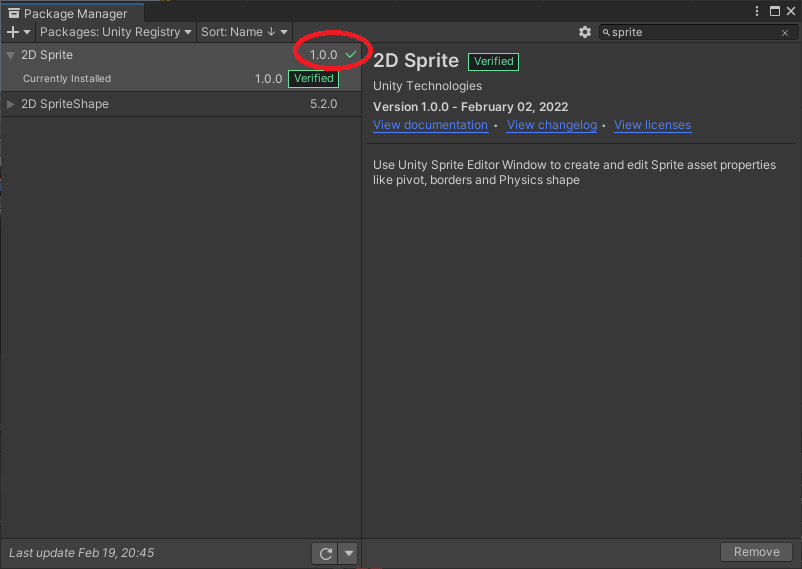Select the 2D SpriteShape package row
The height and width of the screenshot is (569, 802).
coord(181,104)
